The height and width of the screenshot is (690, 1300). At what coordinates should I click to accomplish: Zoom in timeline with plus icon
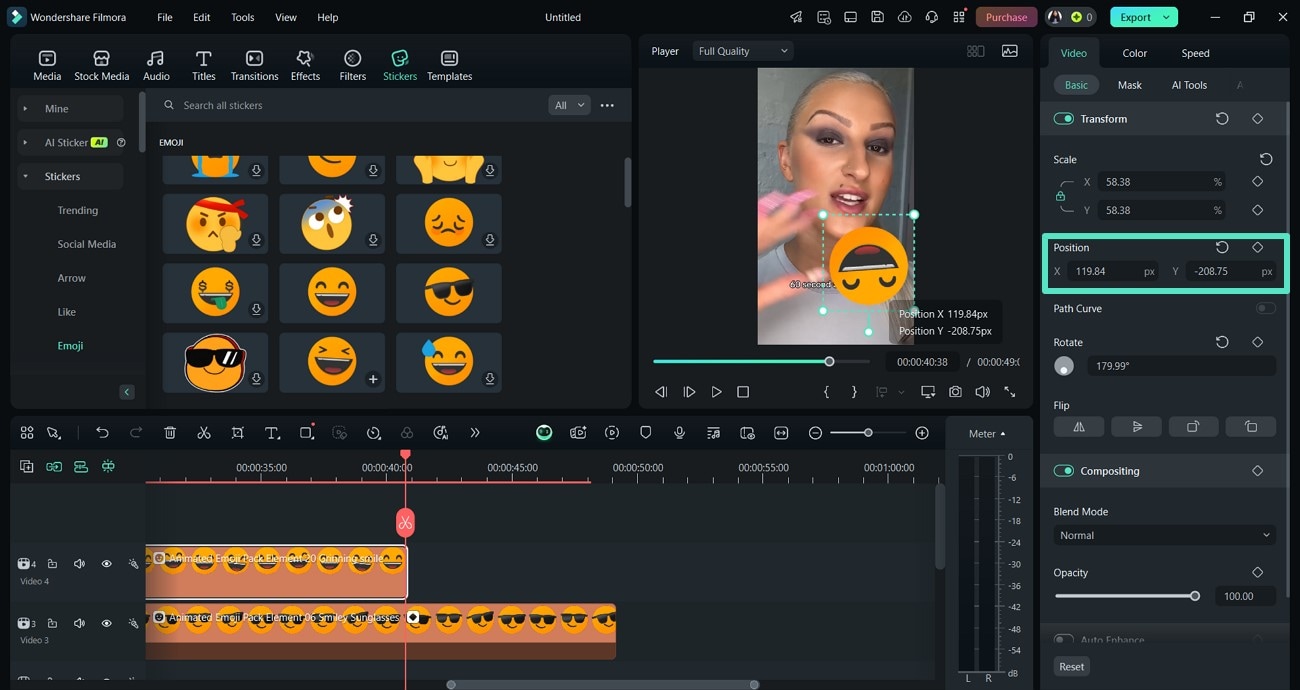922,433
